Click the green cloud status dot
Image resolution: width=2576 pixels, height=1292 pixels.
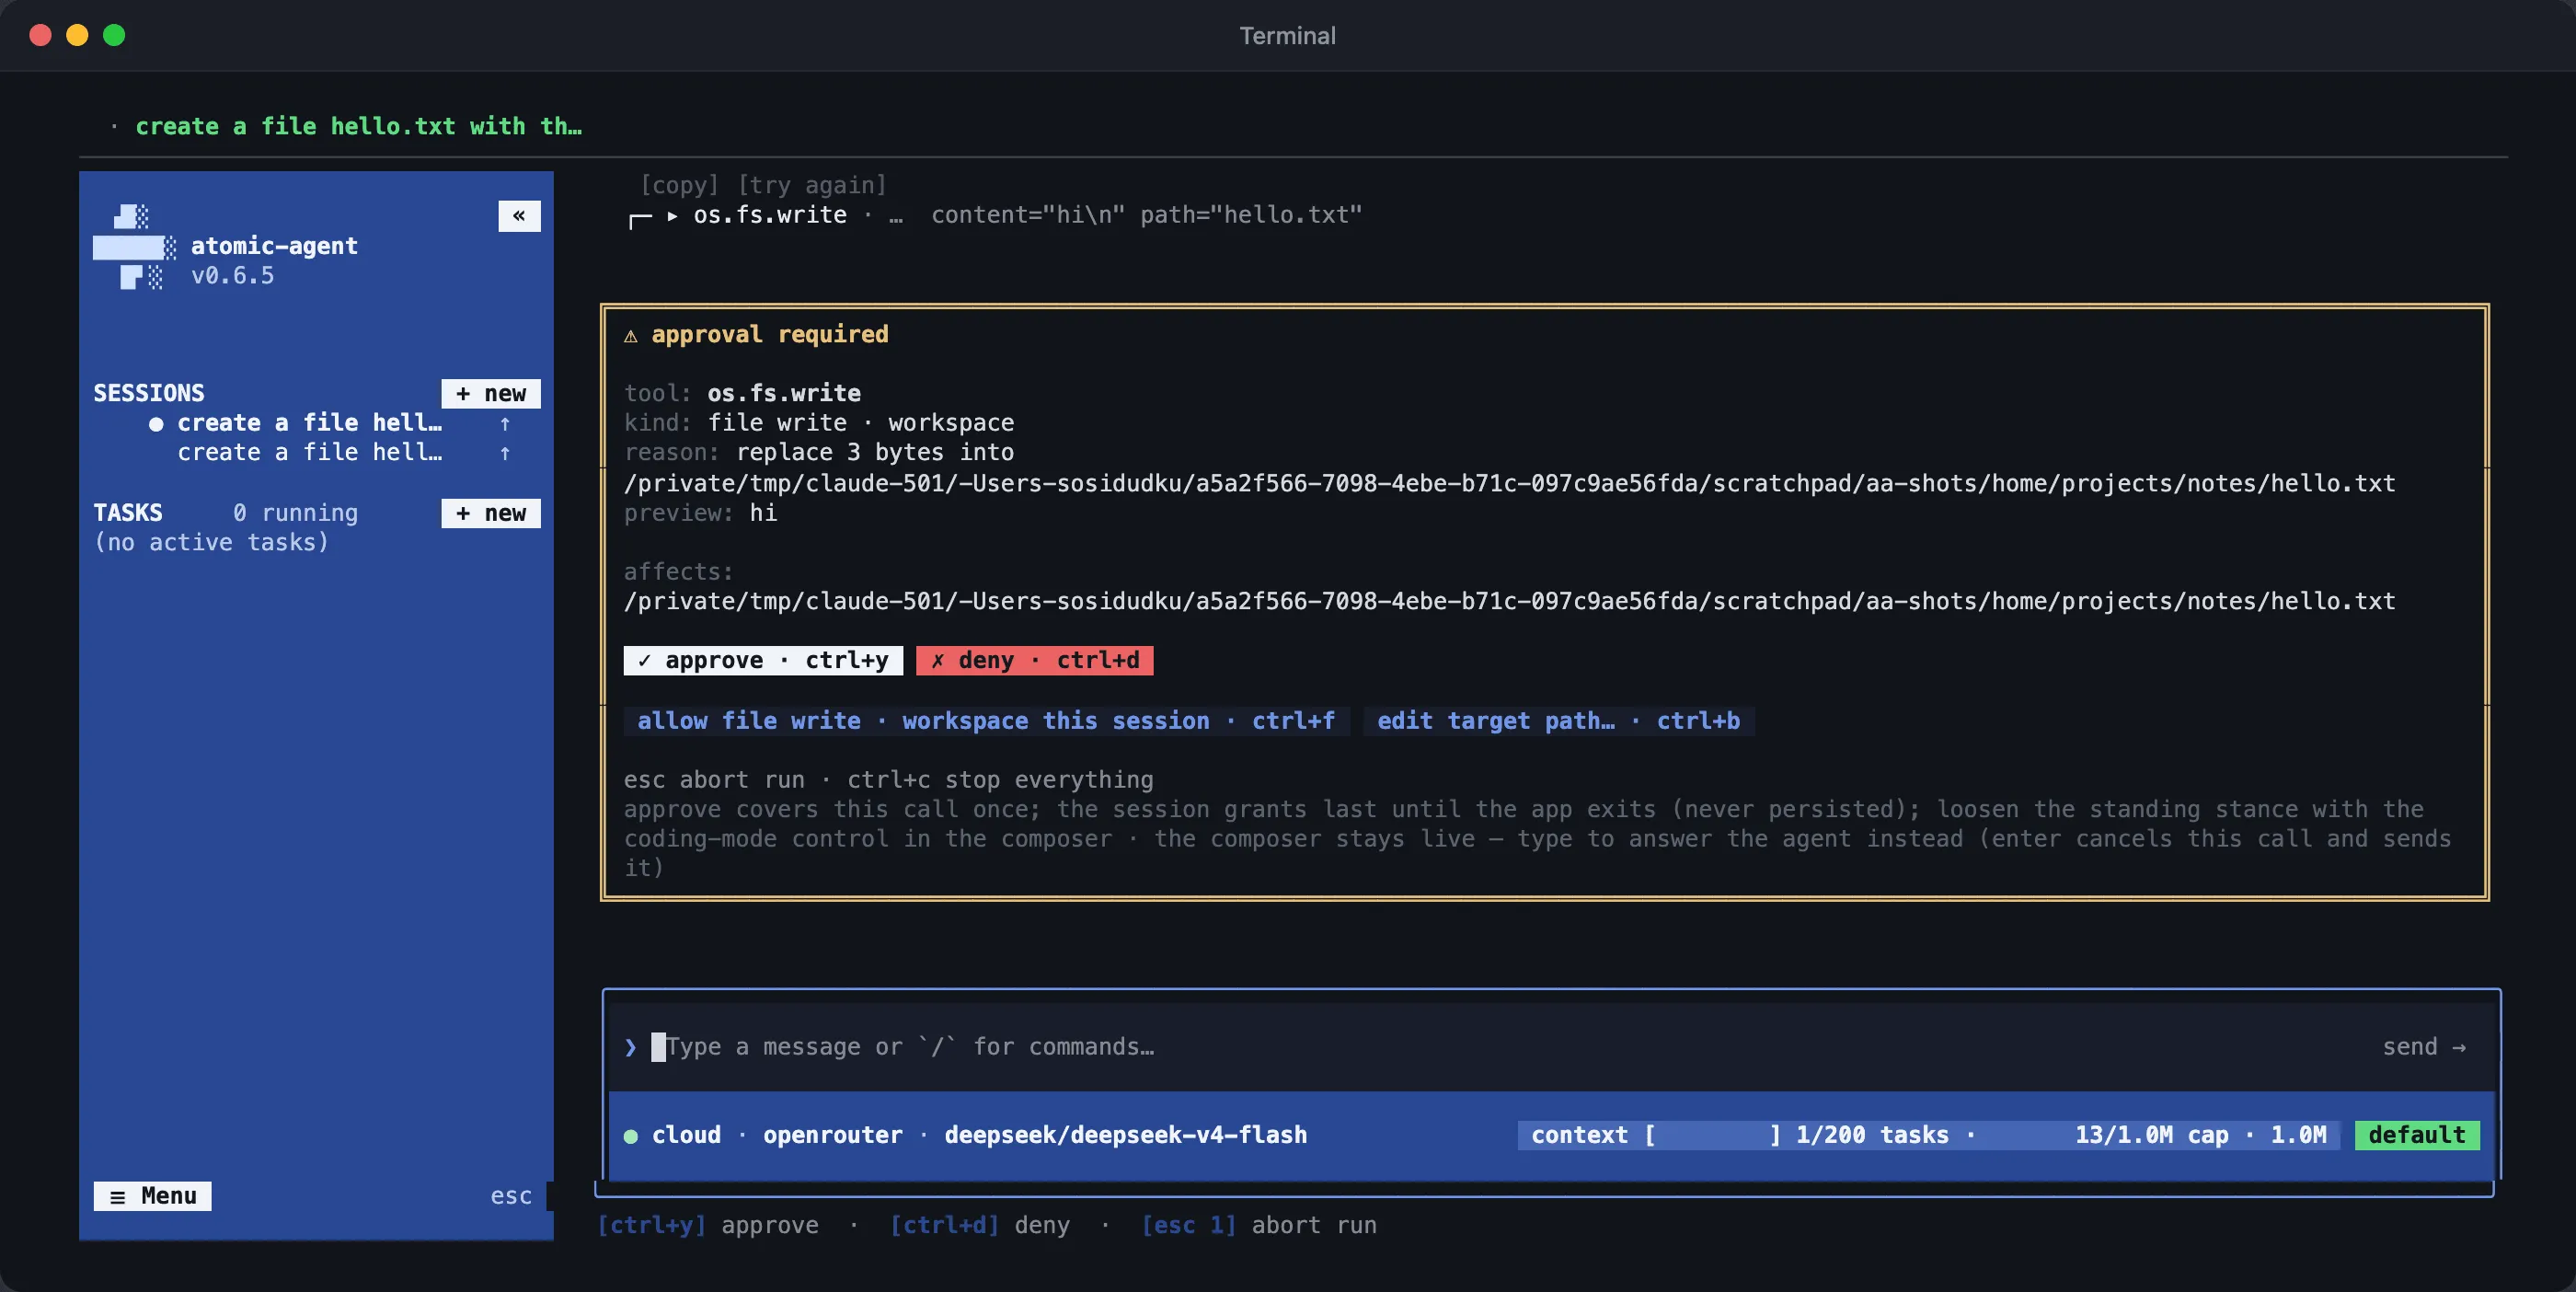(x=631, y=1136)
